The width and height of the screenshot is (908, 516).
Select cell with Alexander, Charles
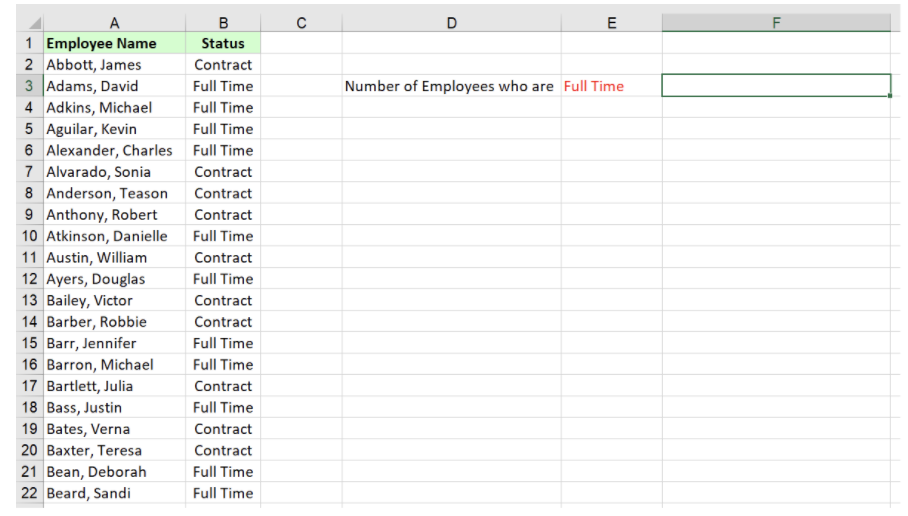coord(115,150)
